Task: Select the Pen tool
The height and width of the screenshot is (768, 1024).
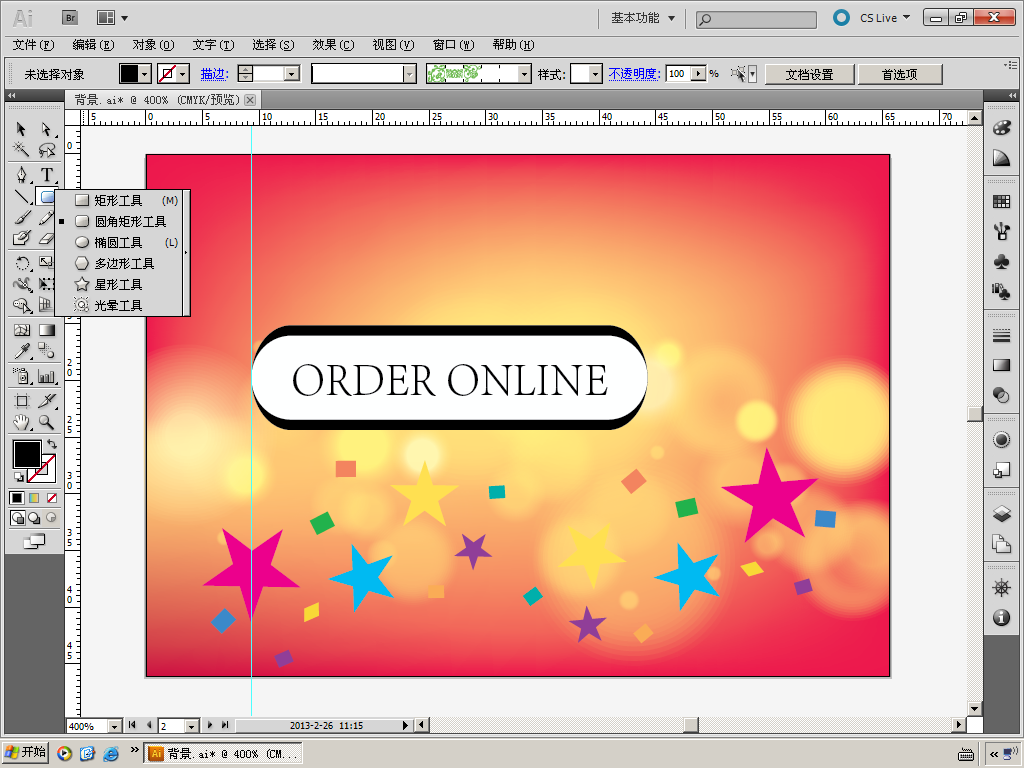Action: pos(21,174)
